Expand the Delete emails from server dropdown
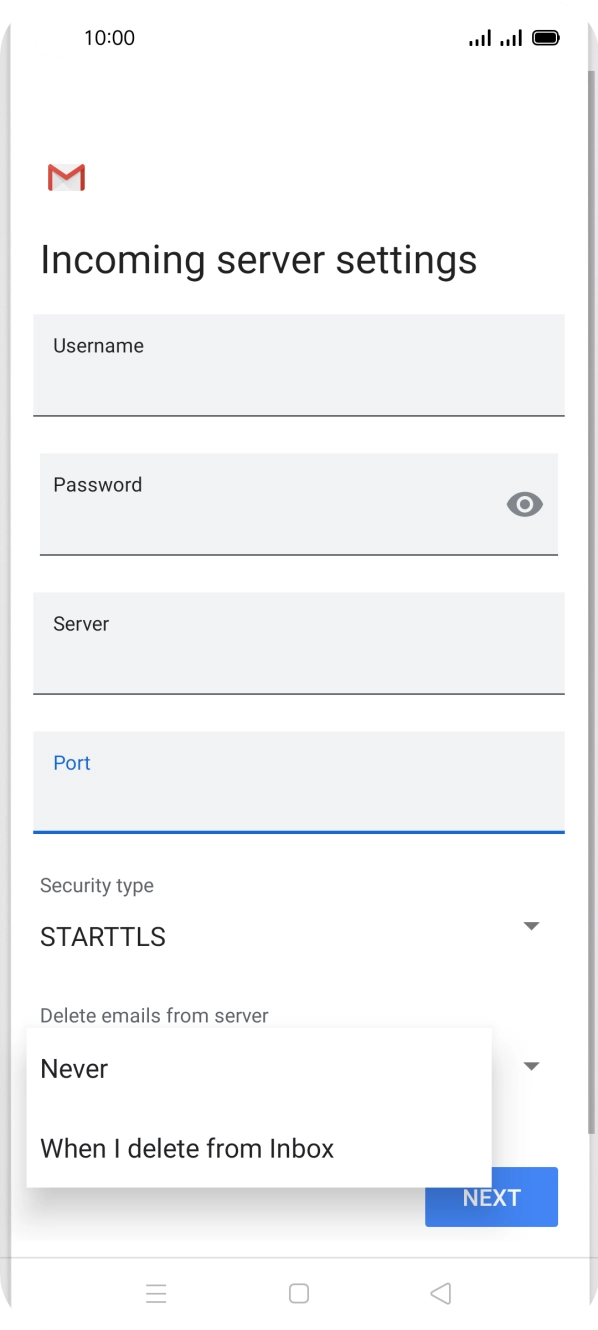This screenshot has width=598, height=1330. coord(531,1066)
